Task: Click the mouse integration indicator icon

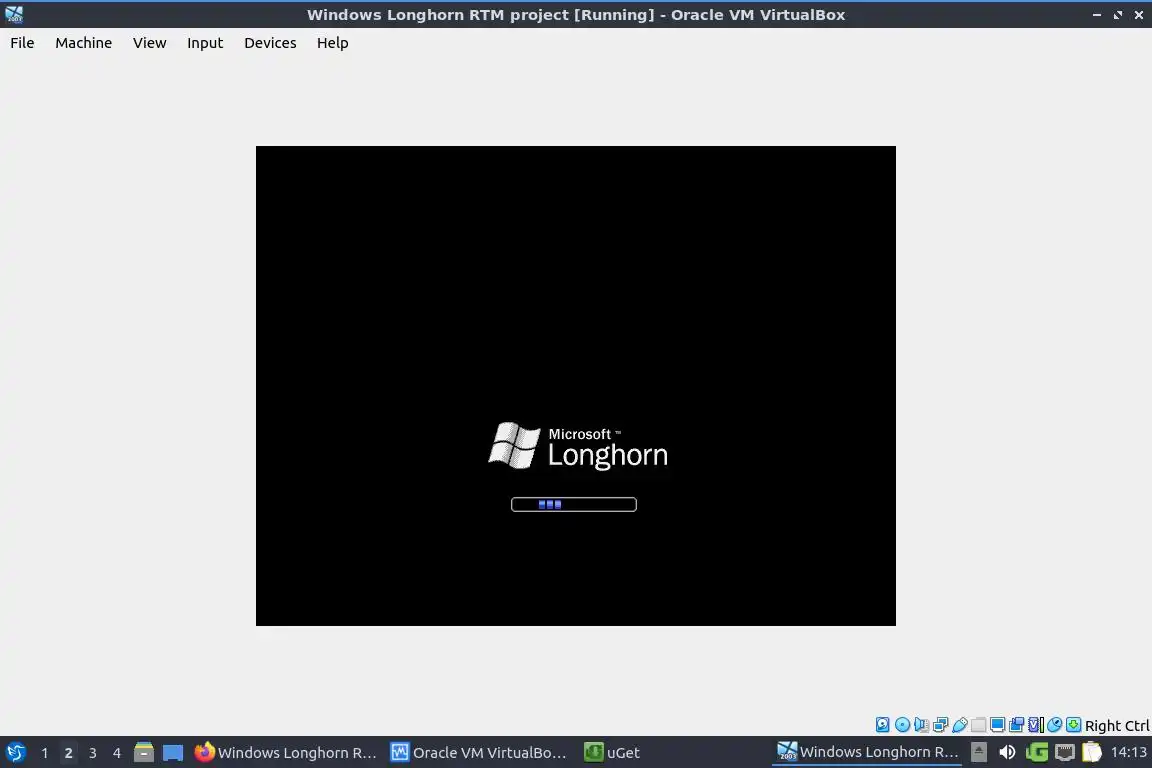Action: 1054,725
